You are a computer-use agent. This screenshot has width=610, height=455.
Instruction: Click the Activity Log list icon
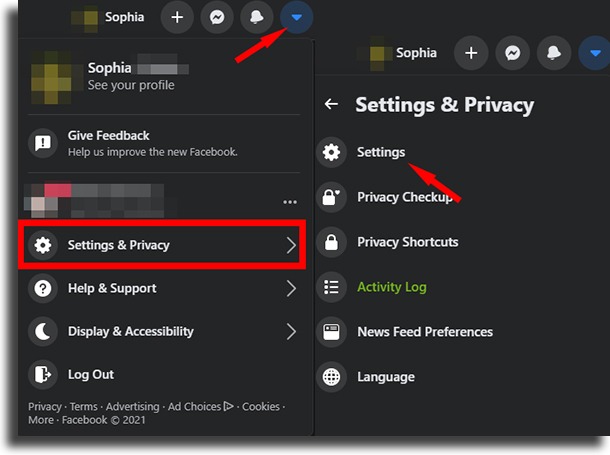331,287
